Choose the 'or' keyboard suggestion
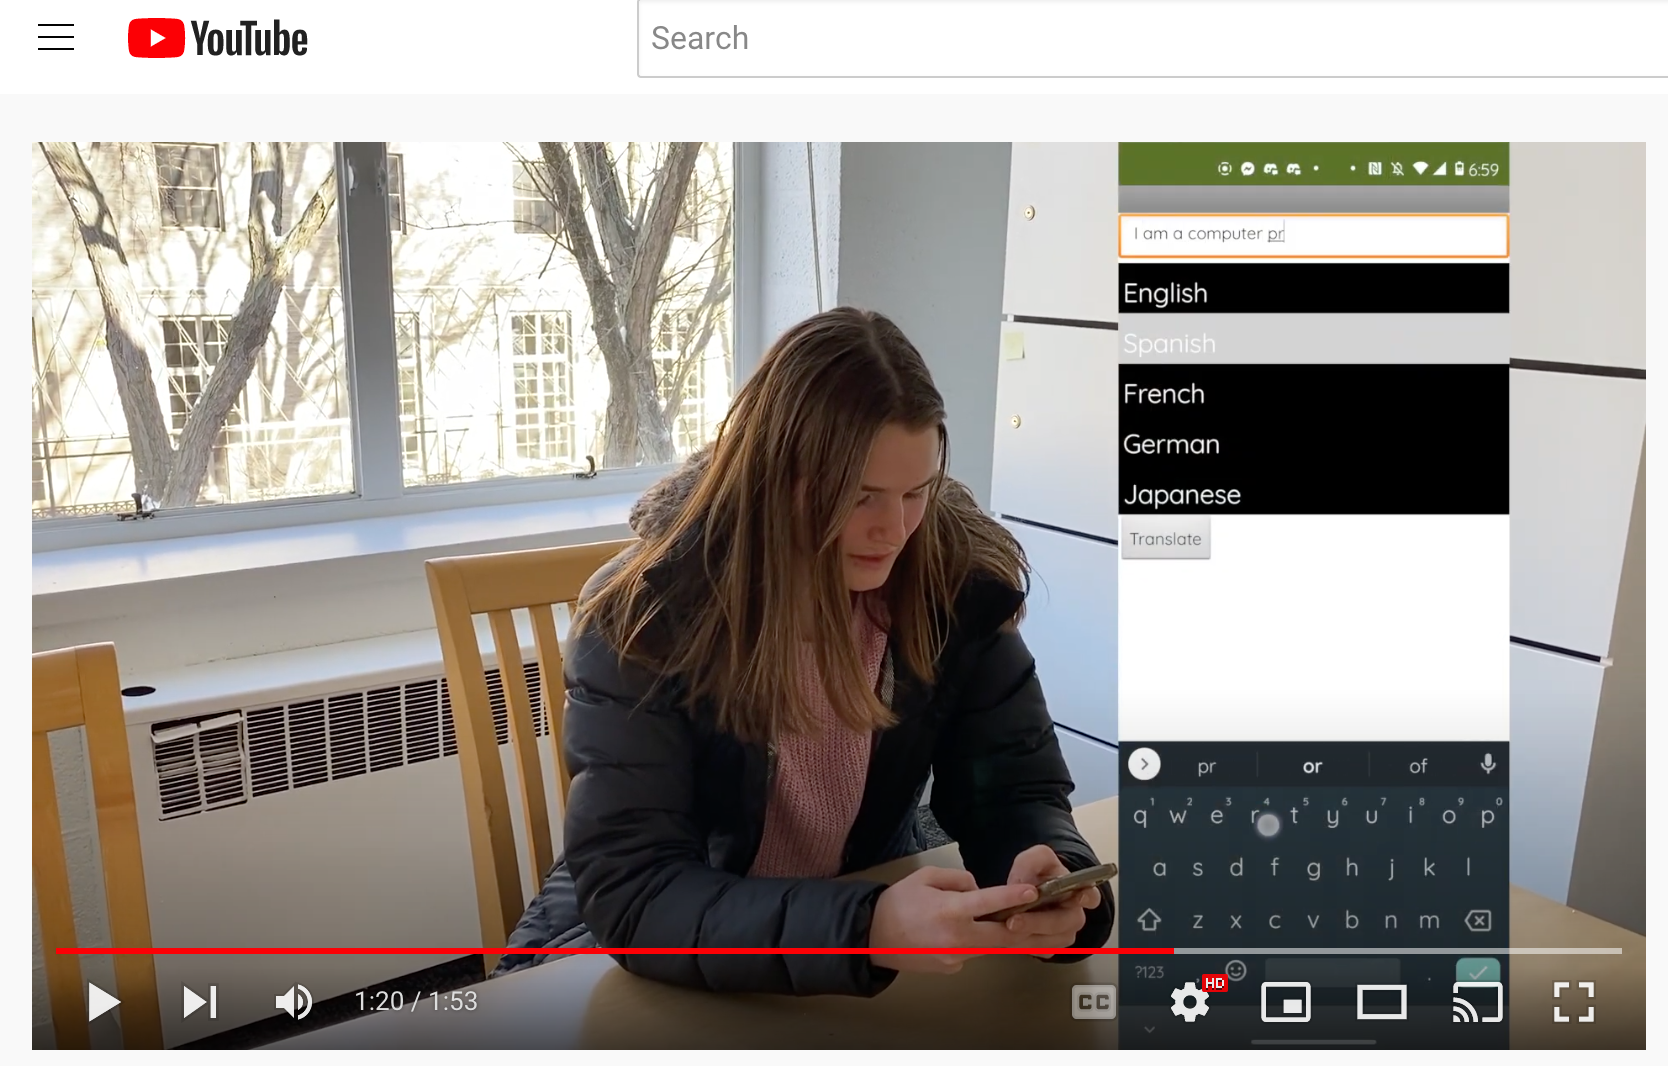1668x1066 pixels. point(1312,767)
